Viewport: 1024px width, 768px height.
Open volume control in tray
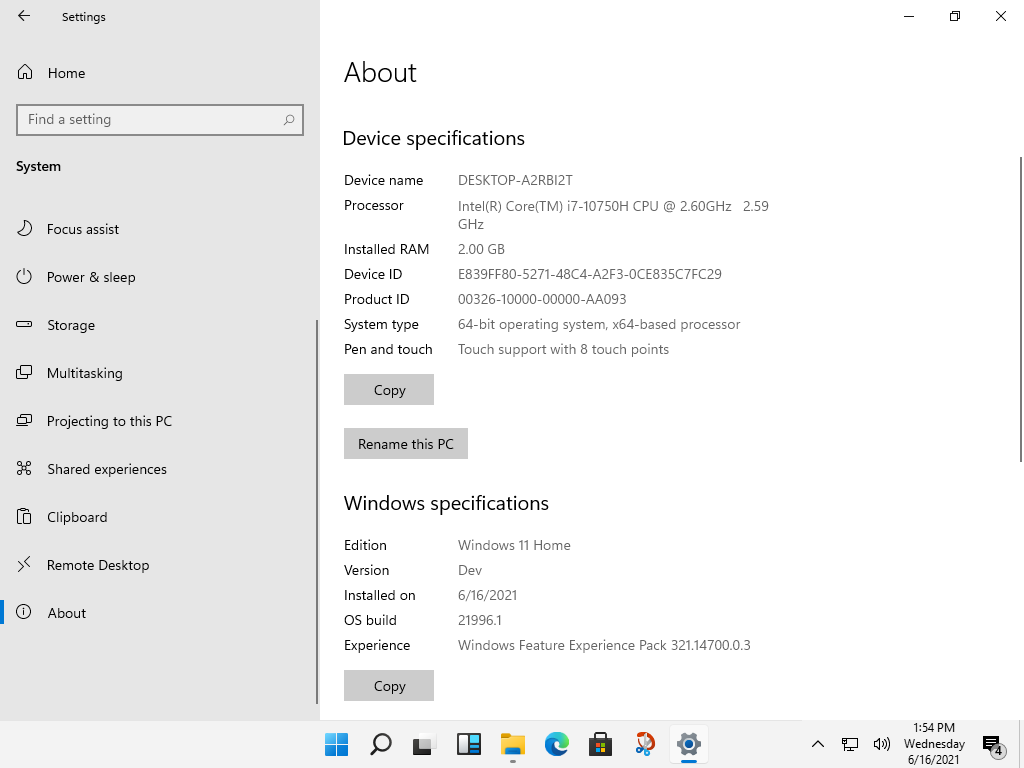tap(882, 744)
